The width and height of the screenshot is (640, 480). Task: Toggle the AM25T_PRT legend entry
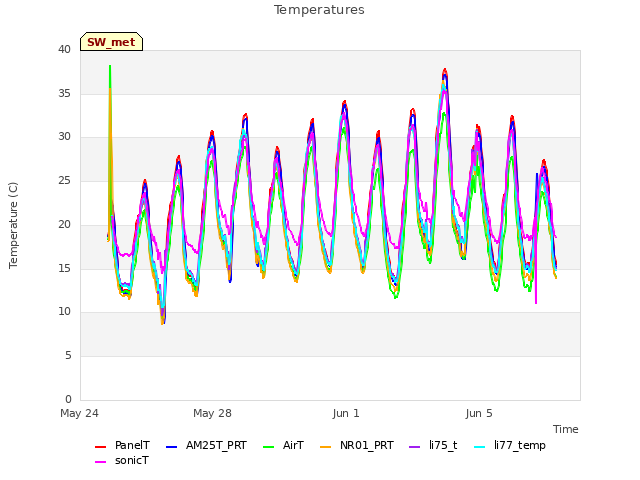206,445
